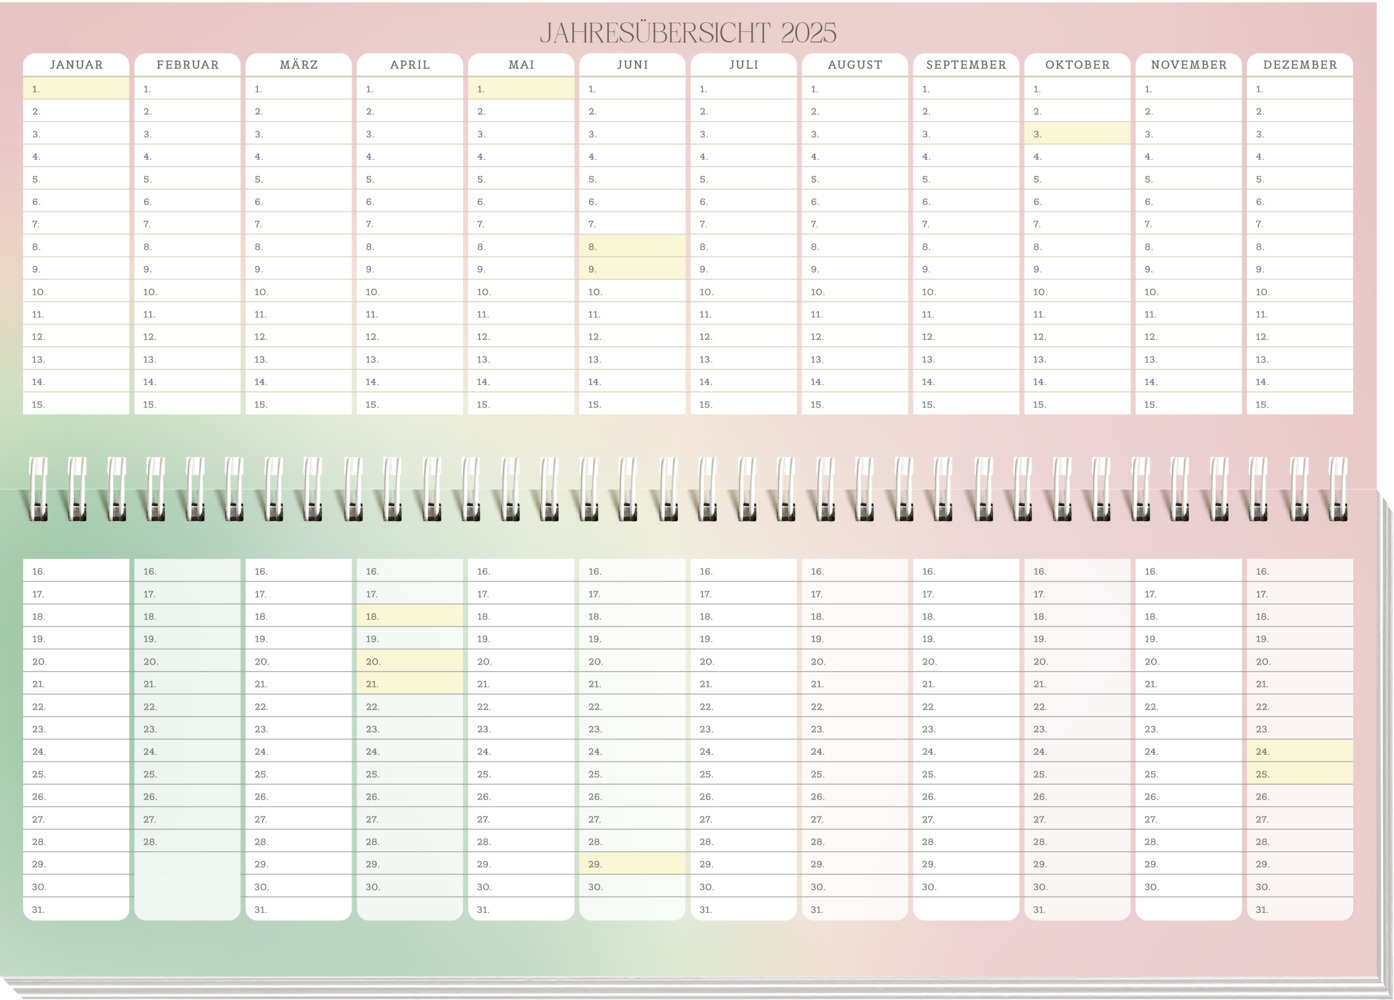Viewport: 1394px width, 1000px height.
Task: Select the MAI column header
Action: (x=521, y=65)
